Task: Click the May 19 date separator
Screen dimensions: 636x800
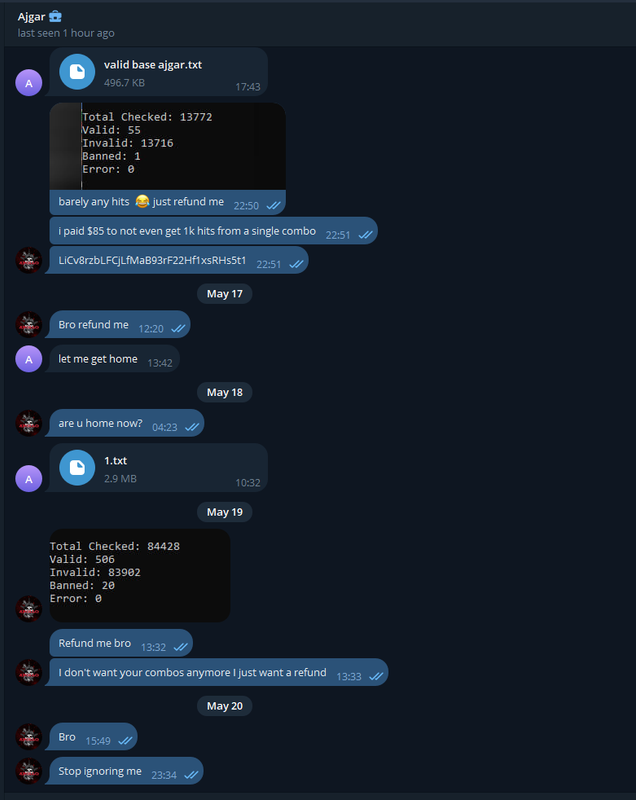Action: pyautogui.click(x=224, y=512)
